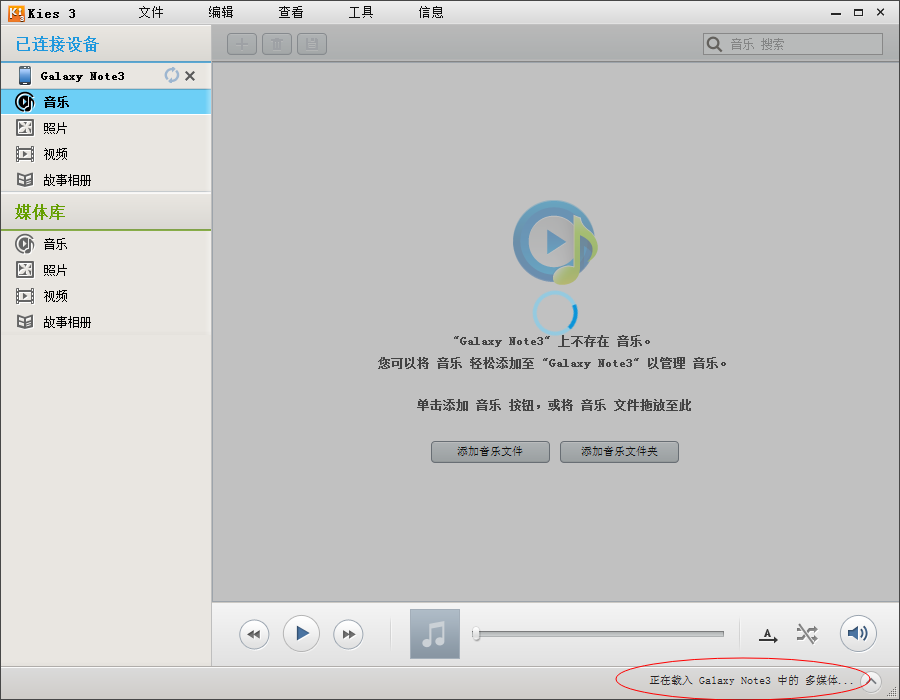Click the save-to-PC toolbar icon
This screenshot has height=700, width=900.
click(312, 44)
